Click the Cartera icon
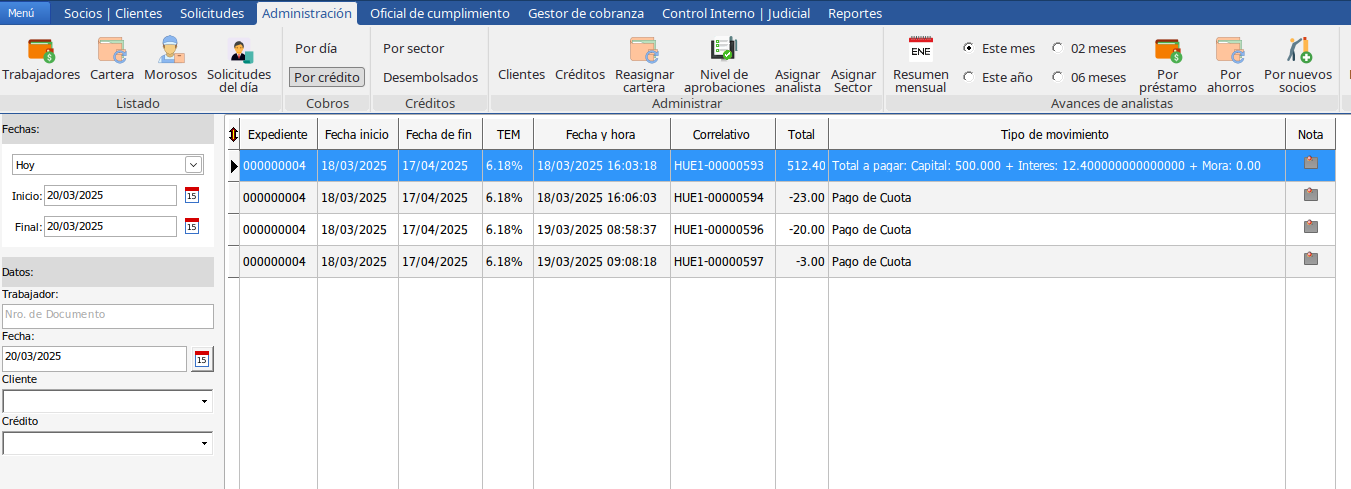 (x=111, y=50)
